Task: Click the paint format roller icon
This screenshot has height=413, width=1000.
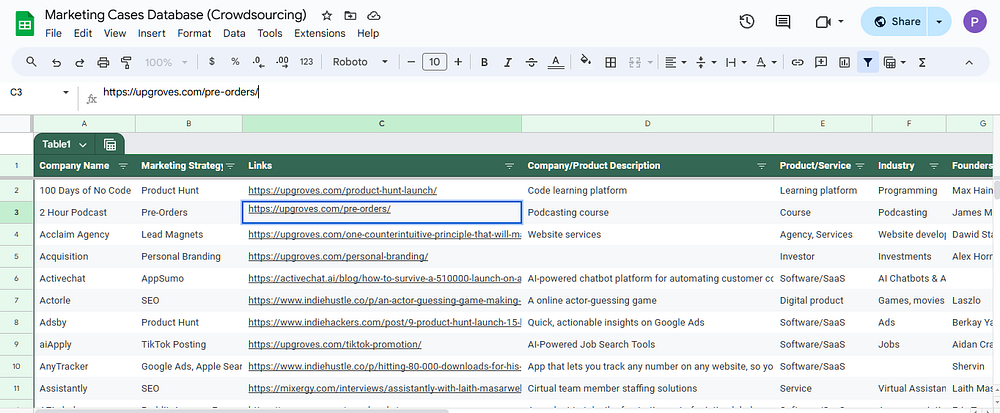Action: click(x=126, y=62)
